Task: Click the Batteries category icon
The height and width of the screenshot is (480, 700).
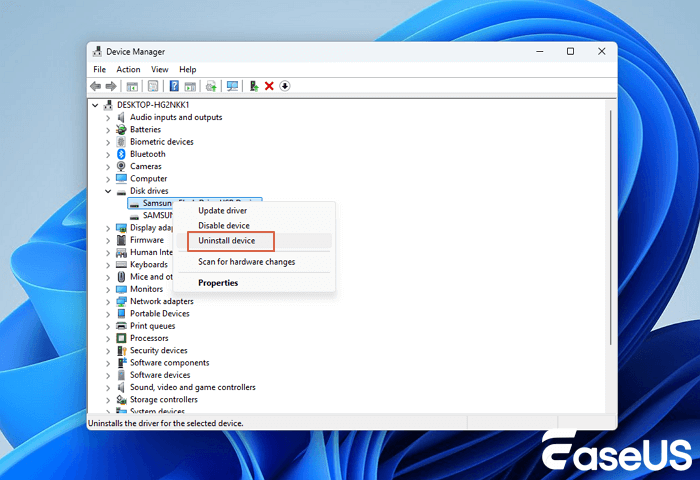Action: tap(121, 129)
